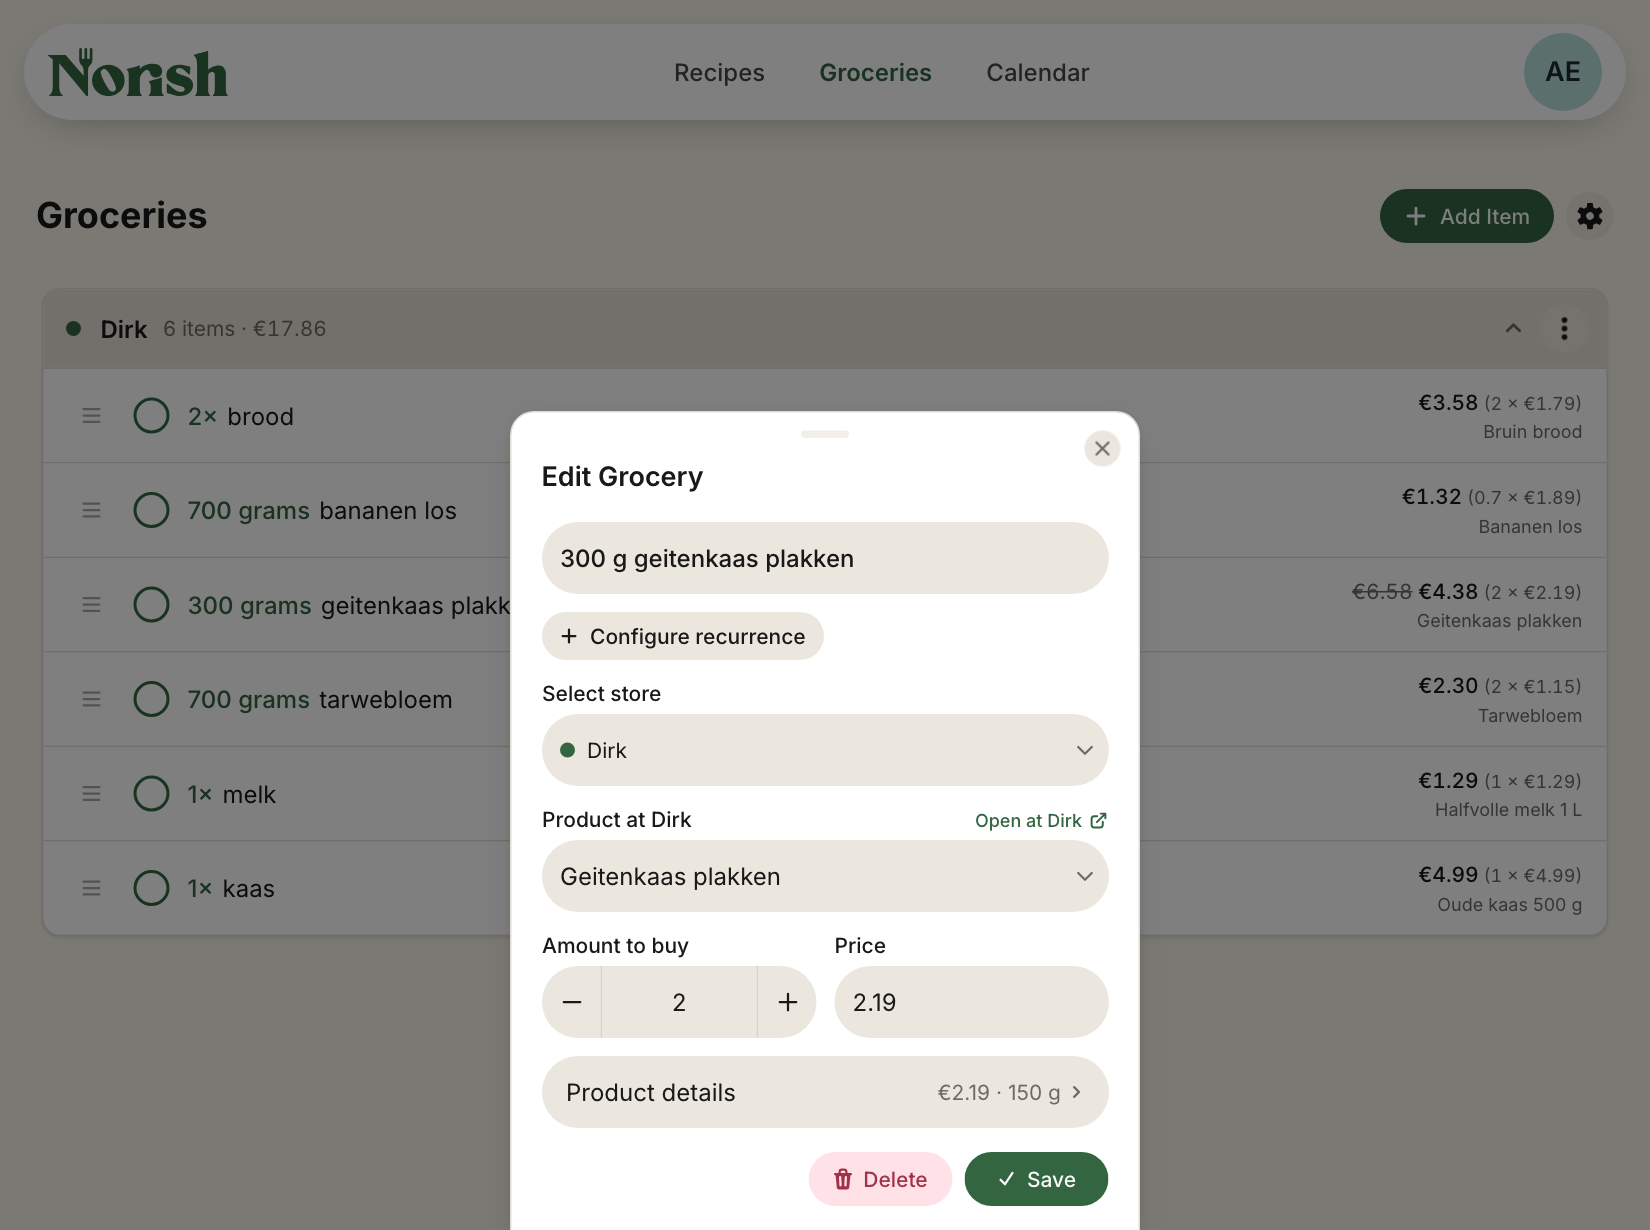Viewport: 1650px width, 1230px height.
Task: Go to the Recipes tab
Action: (x=719, y=73)
